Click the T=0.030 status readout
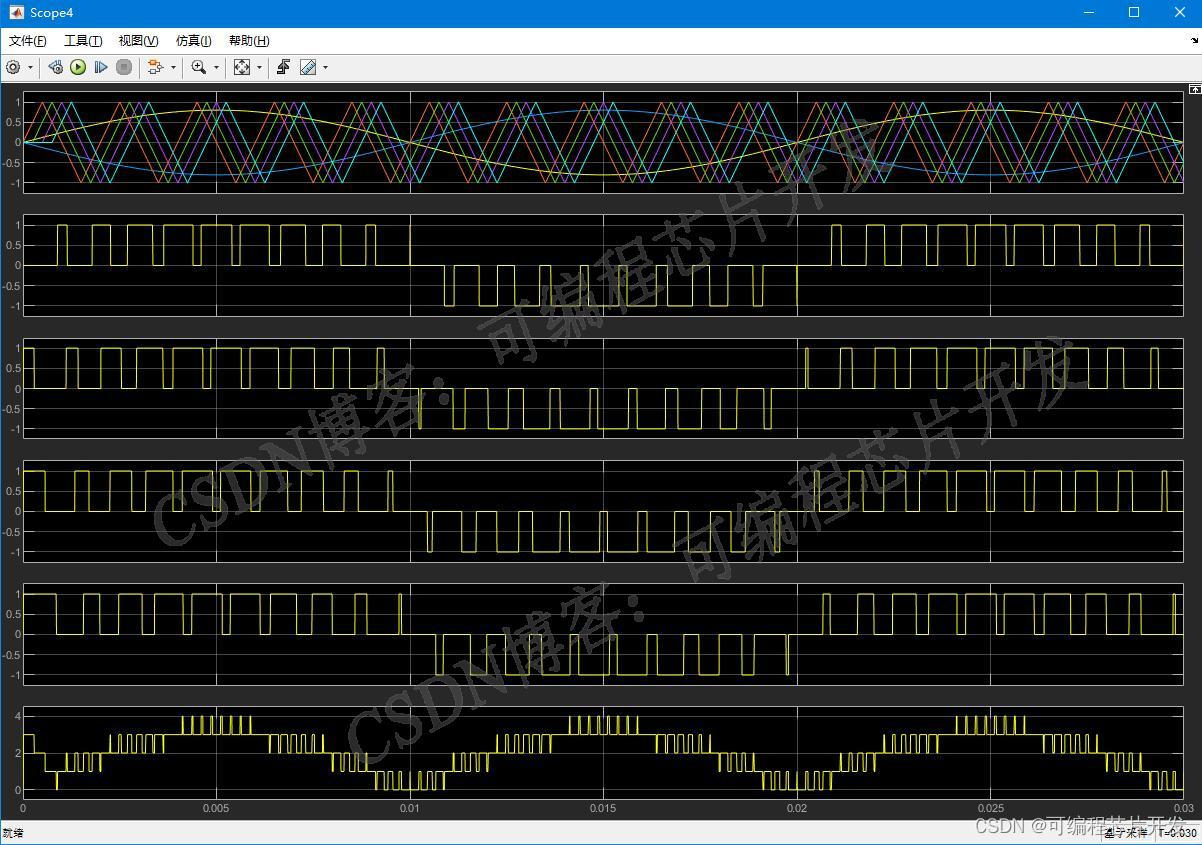Screen dimensions: 1202x845 tap(1177, 832)
